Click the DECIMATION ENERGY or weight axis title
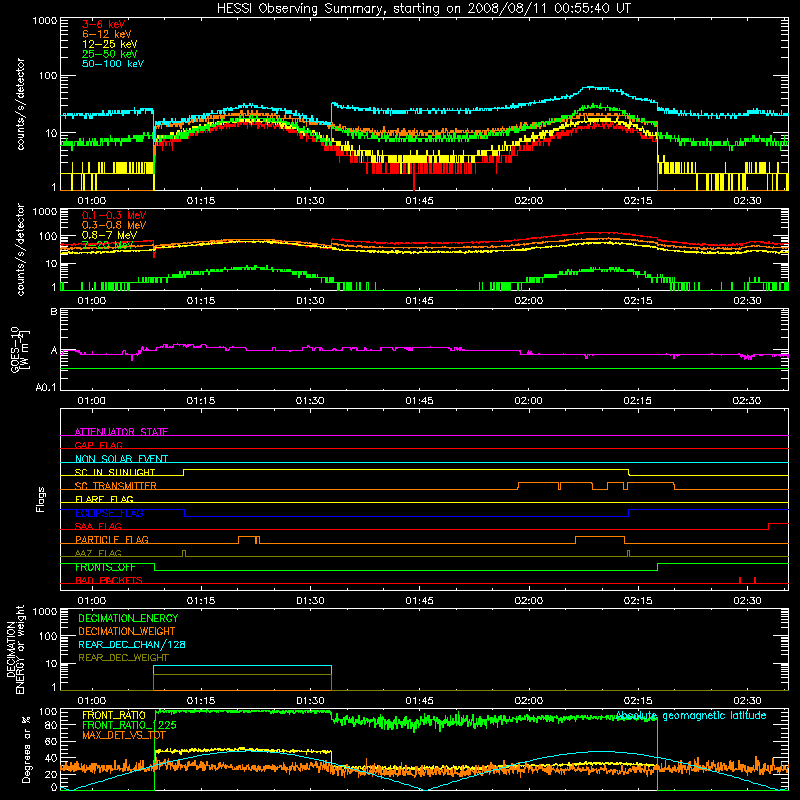This screenshot has width=800, height=800. tap(15, 649)
